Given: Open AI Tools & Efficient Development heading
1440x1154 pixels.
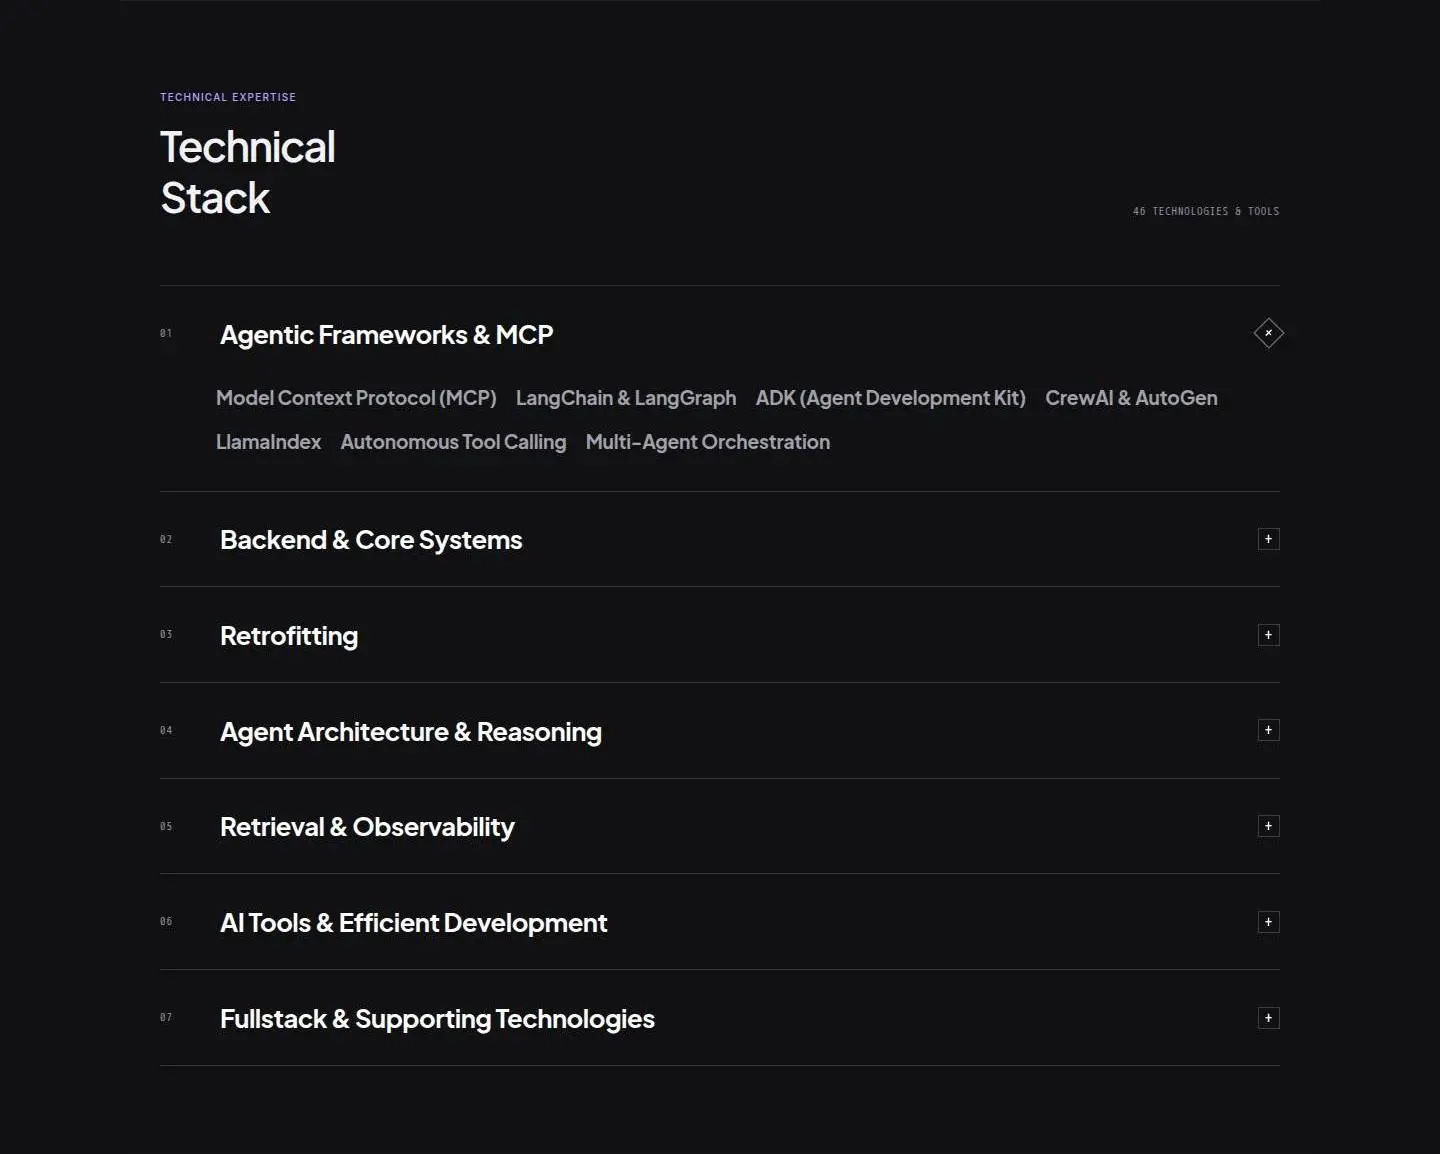Looking at the screenshot, I should (413, 923).
